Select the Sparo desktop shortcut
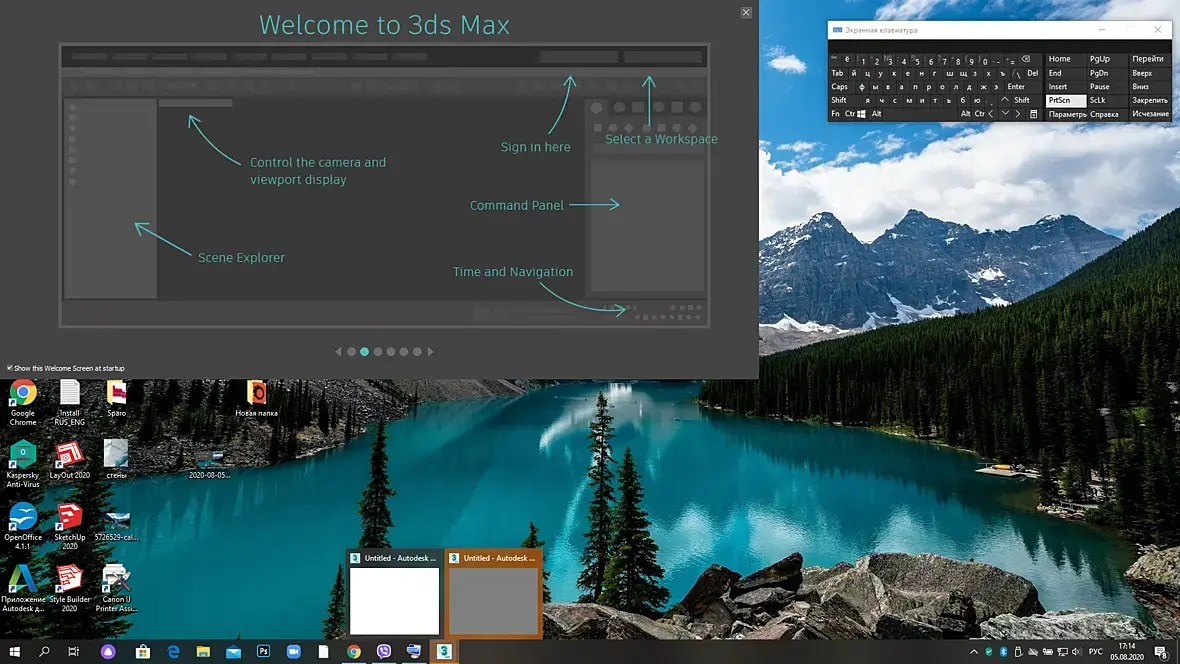This screenshot has width=1180, height=664. [117, 398]
